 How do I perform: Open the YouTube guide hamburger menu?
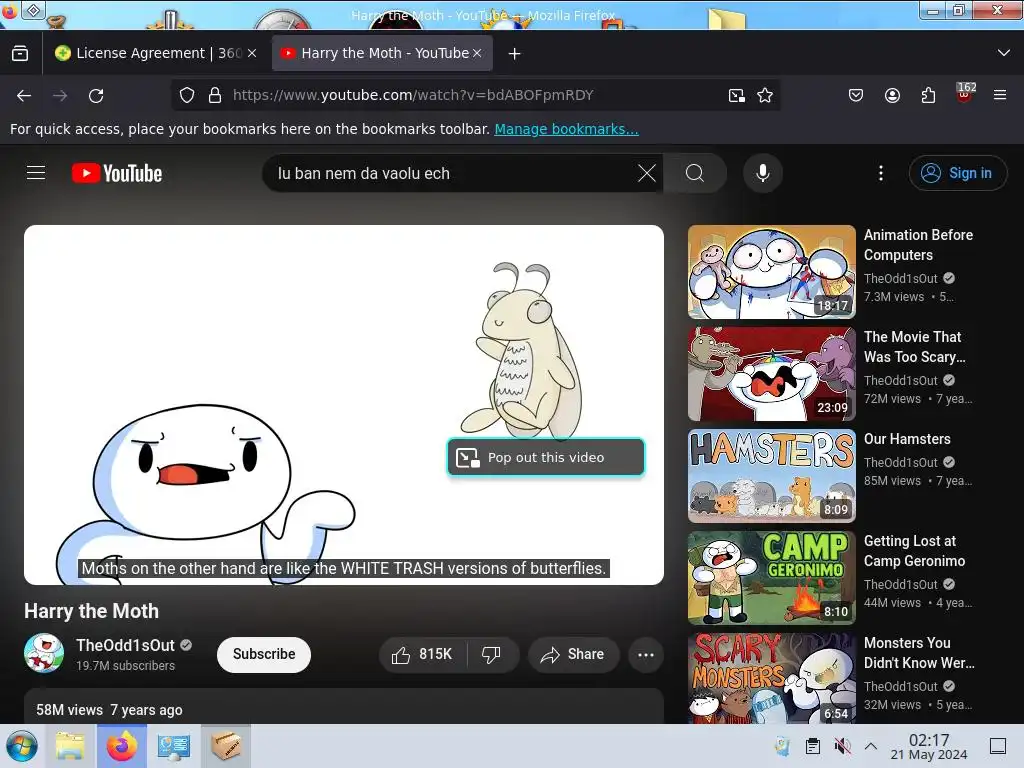[x=36, y=173]
